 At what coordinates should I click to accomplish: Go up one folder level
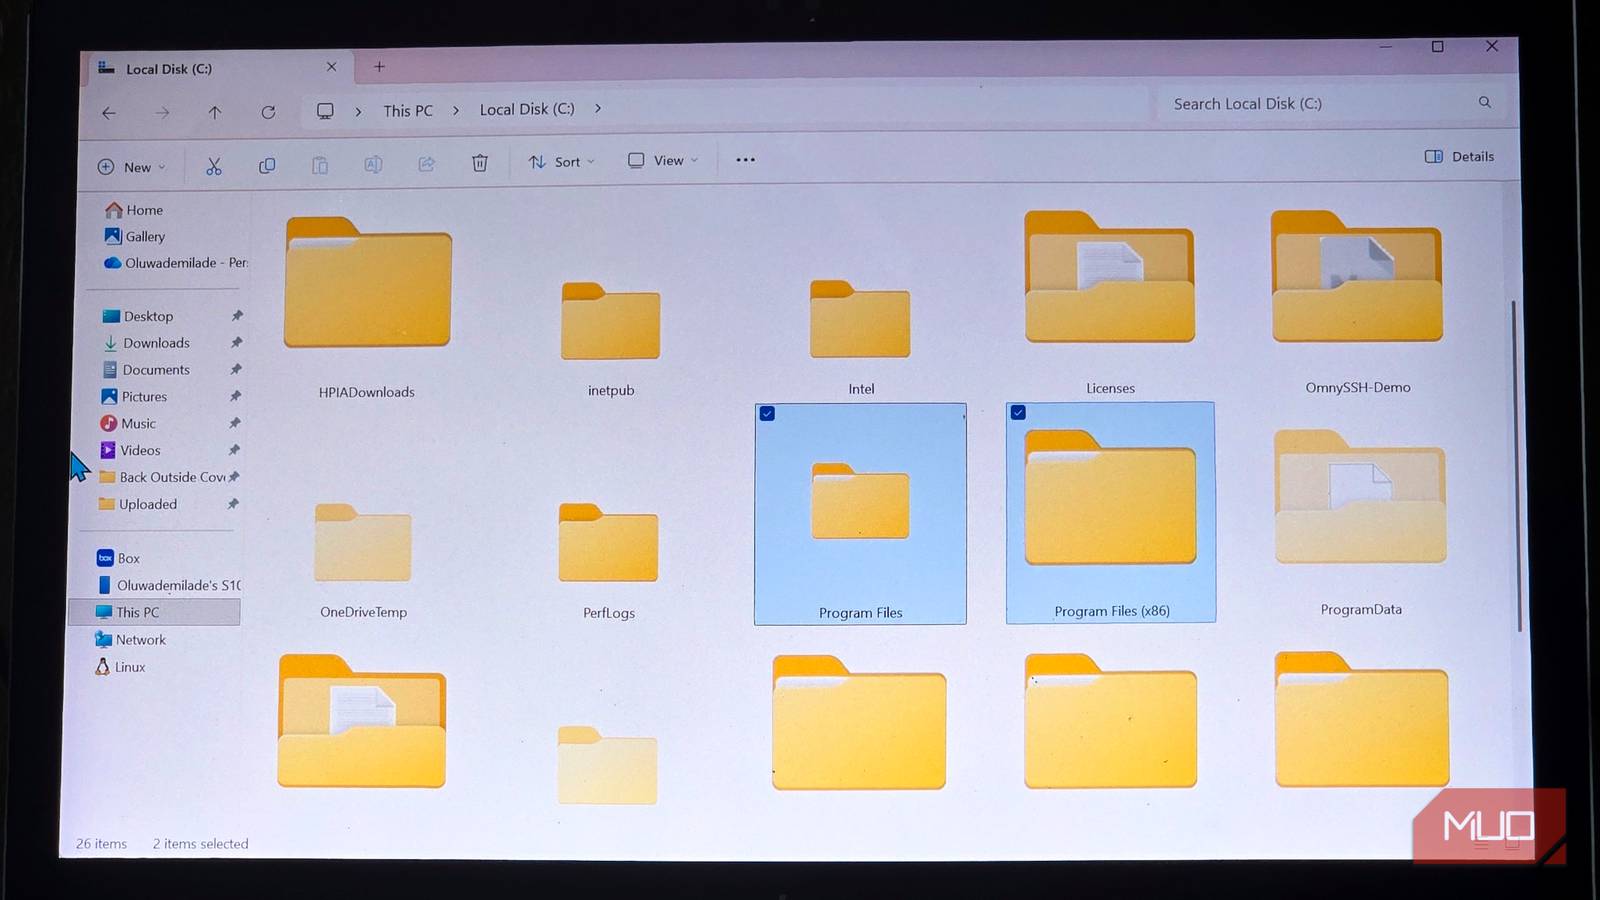click(x=215, y=112)
